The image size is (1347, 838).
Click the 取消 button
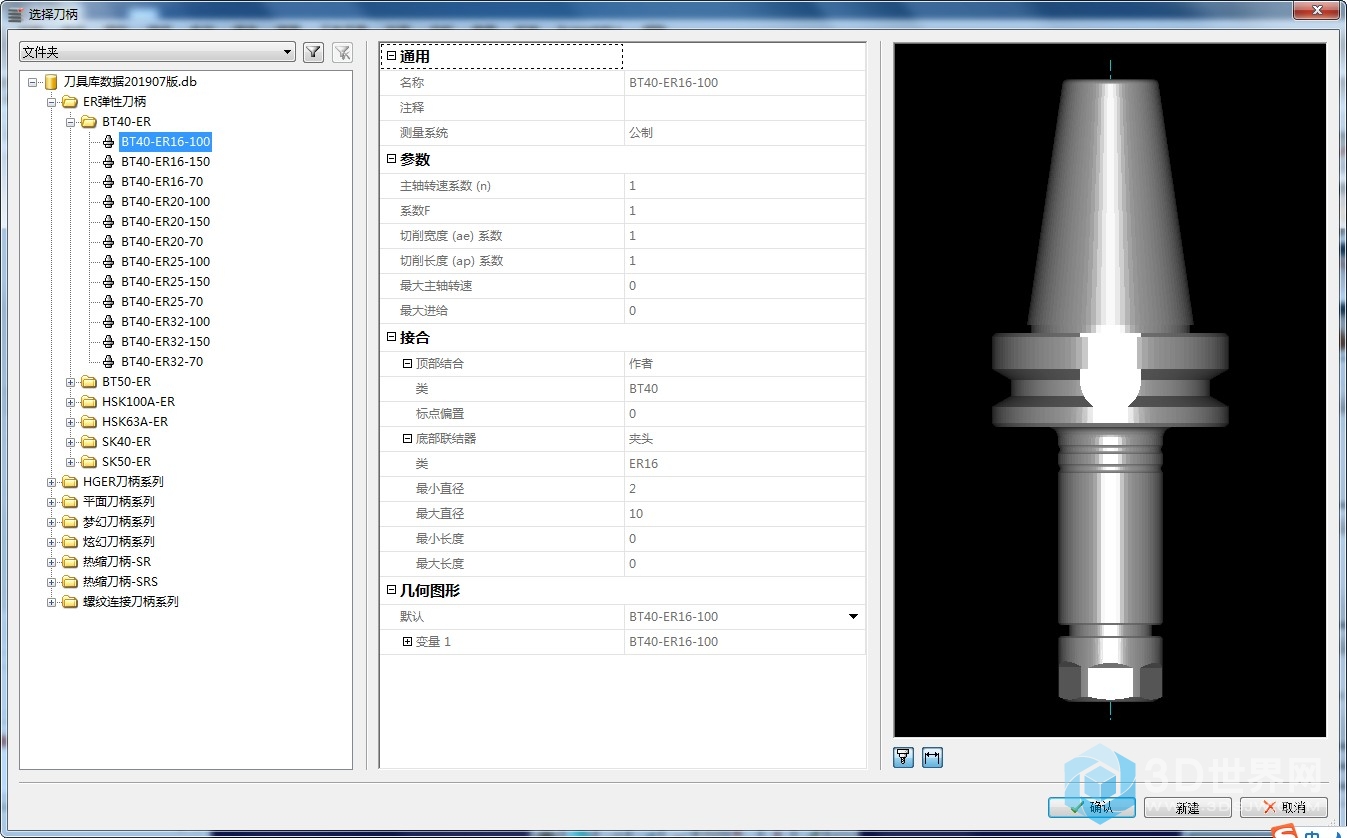pyautogui.click(x=1283, y=807)
